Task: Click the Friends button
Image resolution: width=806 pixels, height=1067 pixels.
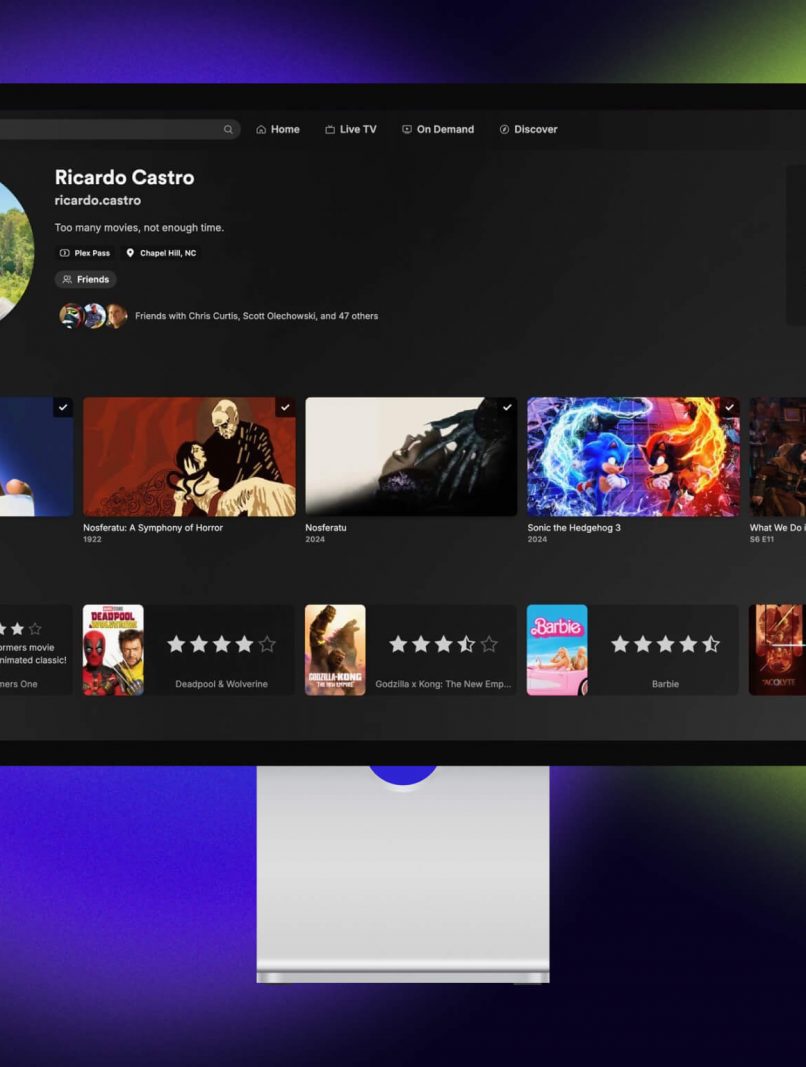Action: (85, 280)
